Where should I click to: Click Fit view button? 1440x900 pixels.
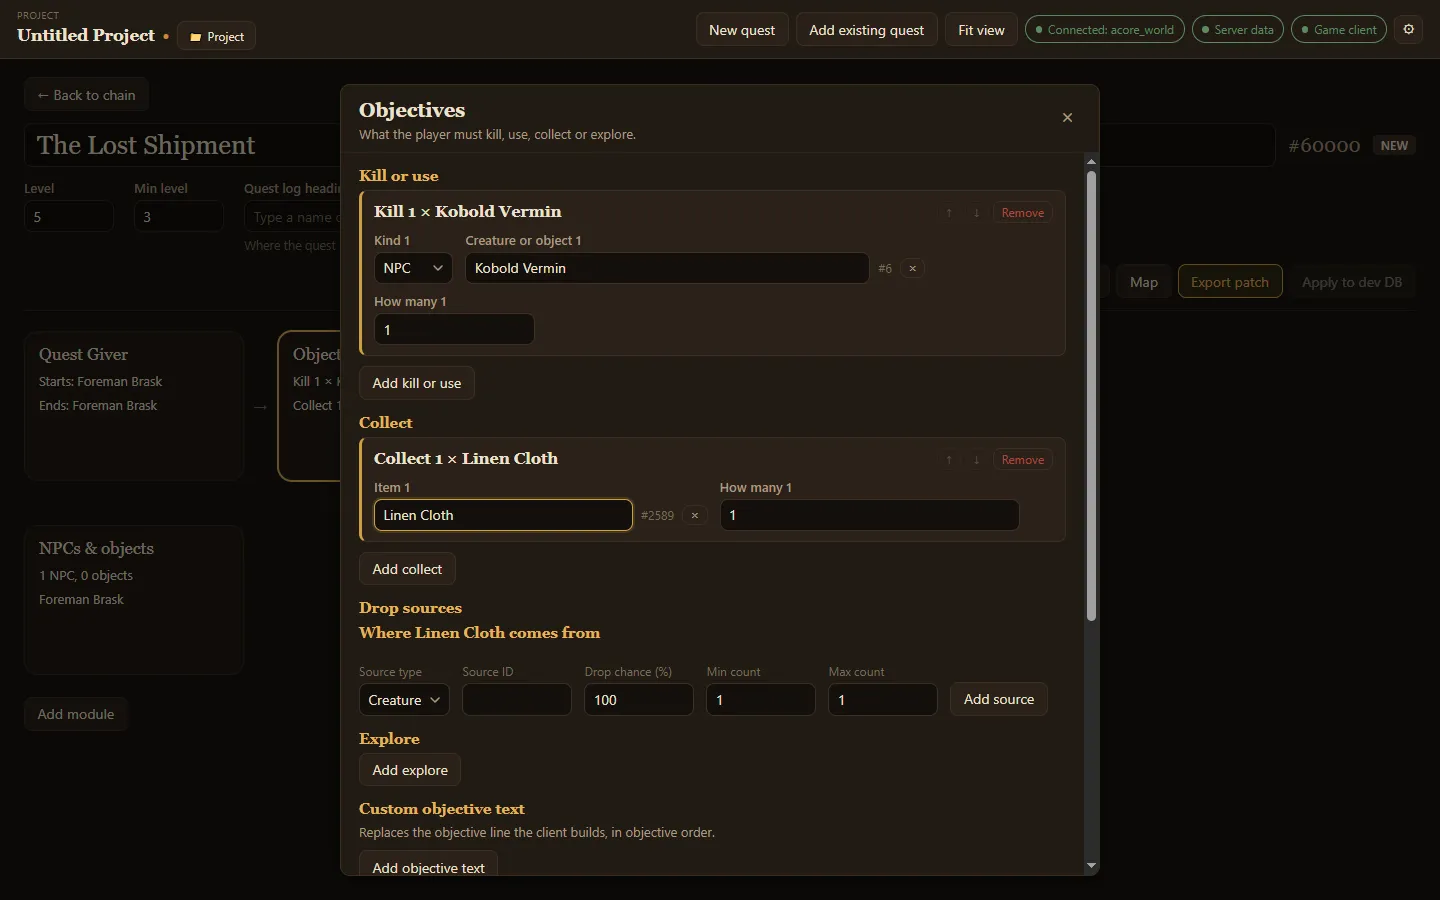click(981, 30)
